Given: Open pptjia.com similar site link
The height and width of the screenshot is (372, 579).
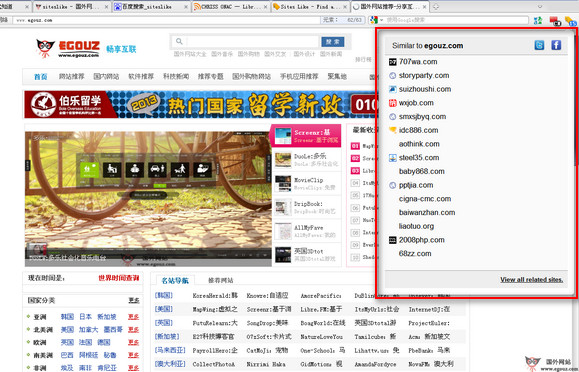Looking at the screenshot, I should 416,185.
